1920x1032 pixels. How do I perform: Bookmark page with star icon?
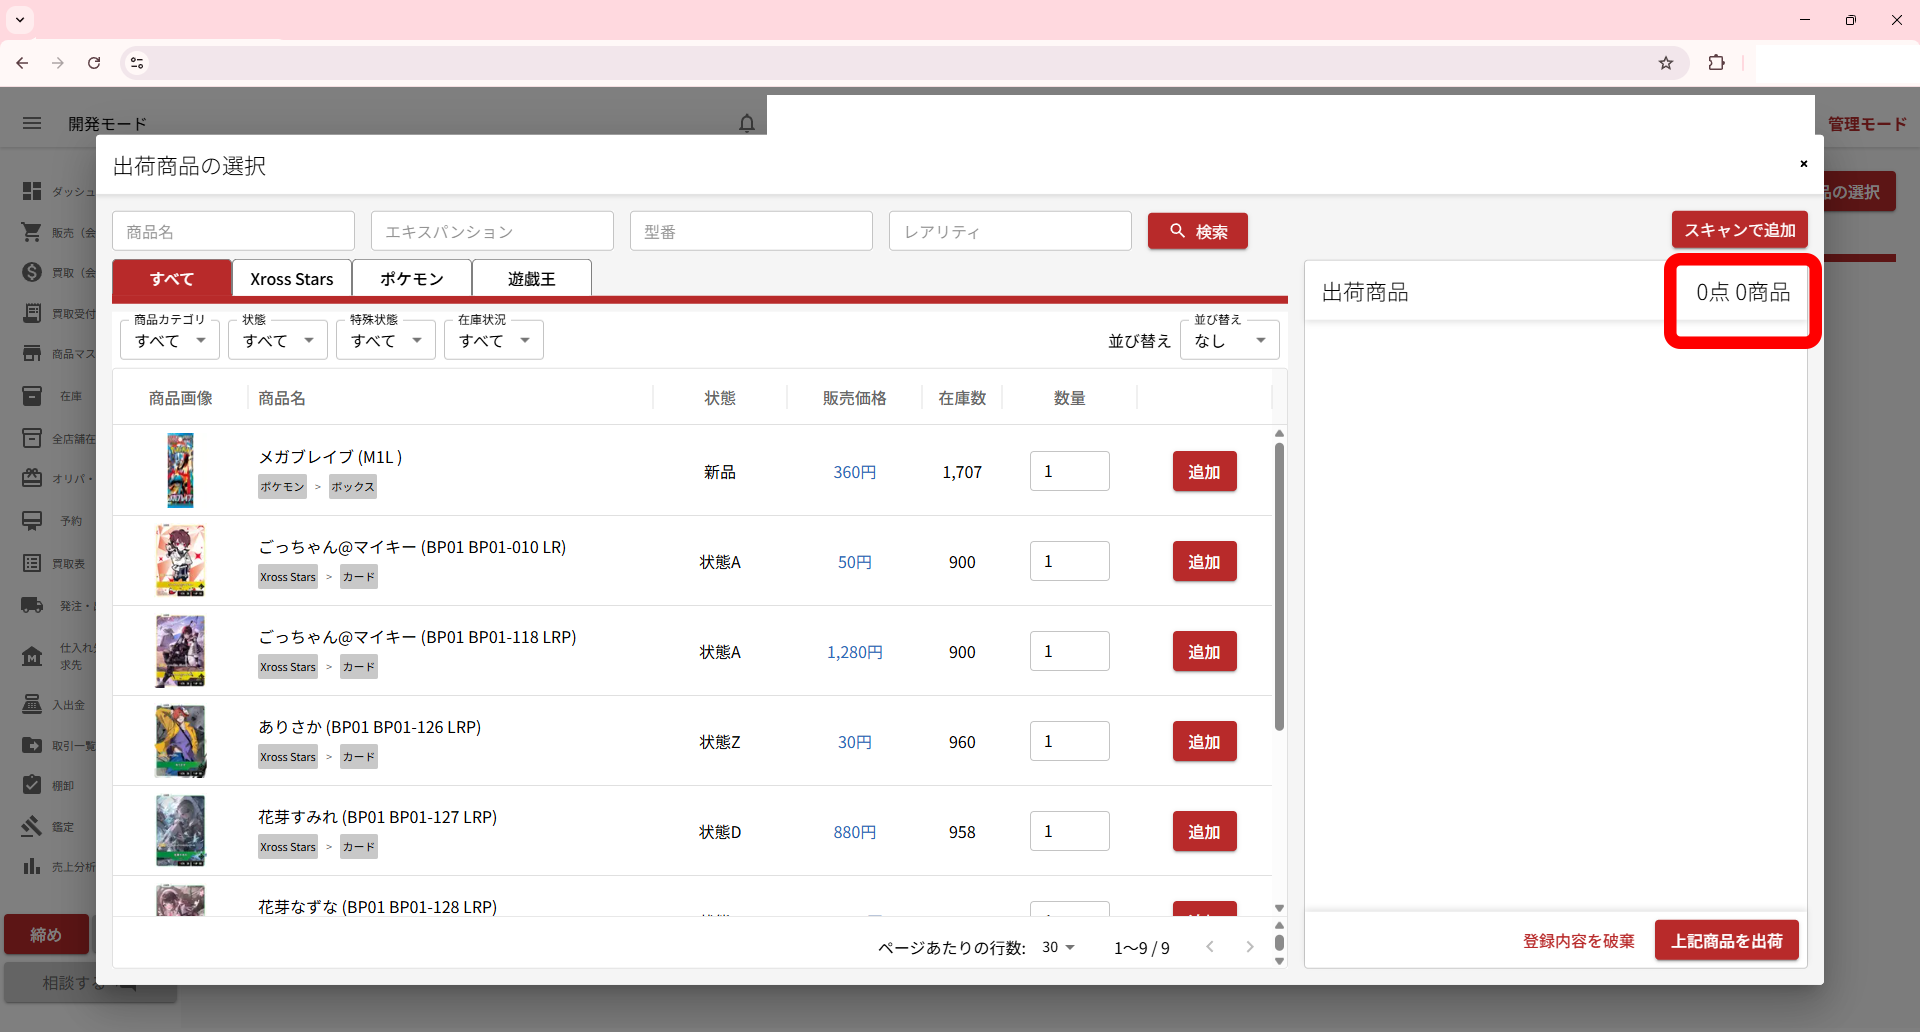pyautogui.click(x=1665, y=63)
